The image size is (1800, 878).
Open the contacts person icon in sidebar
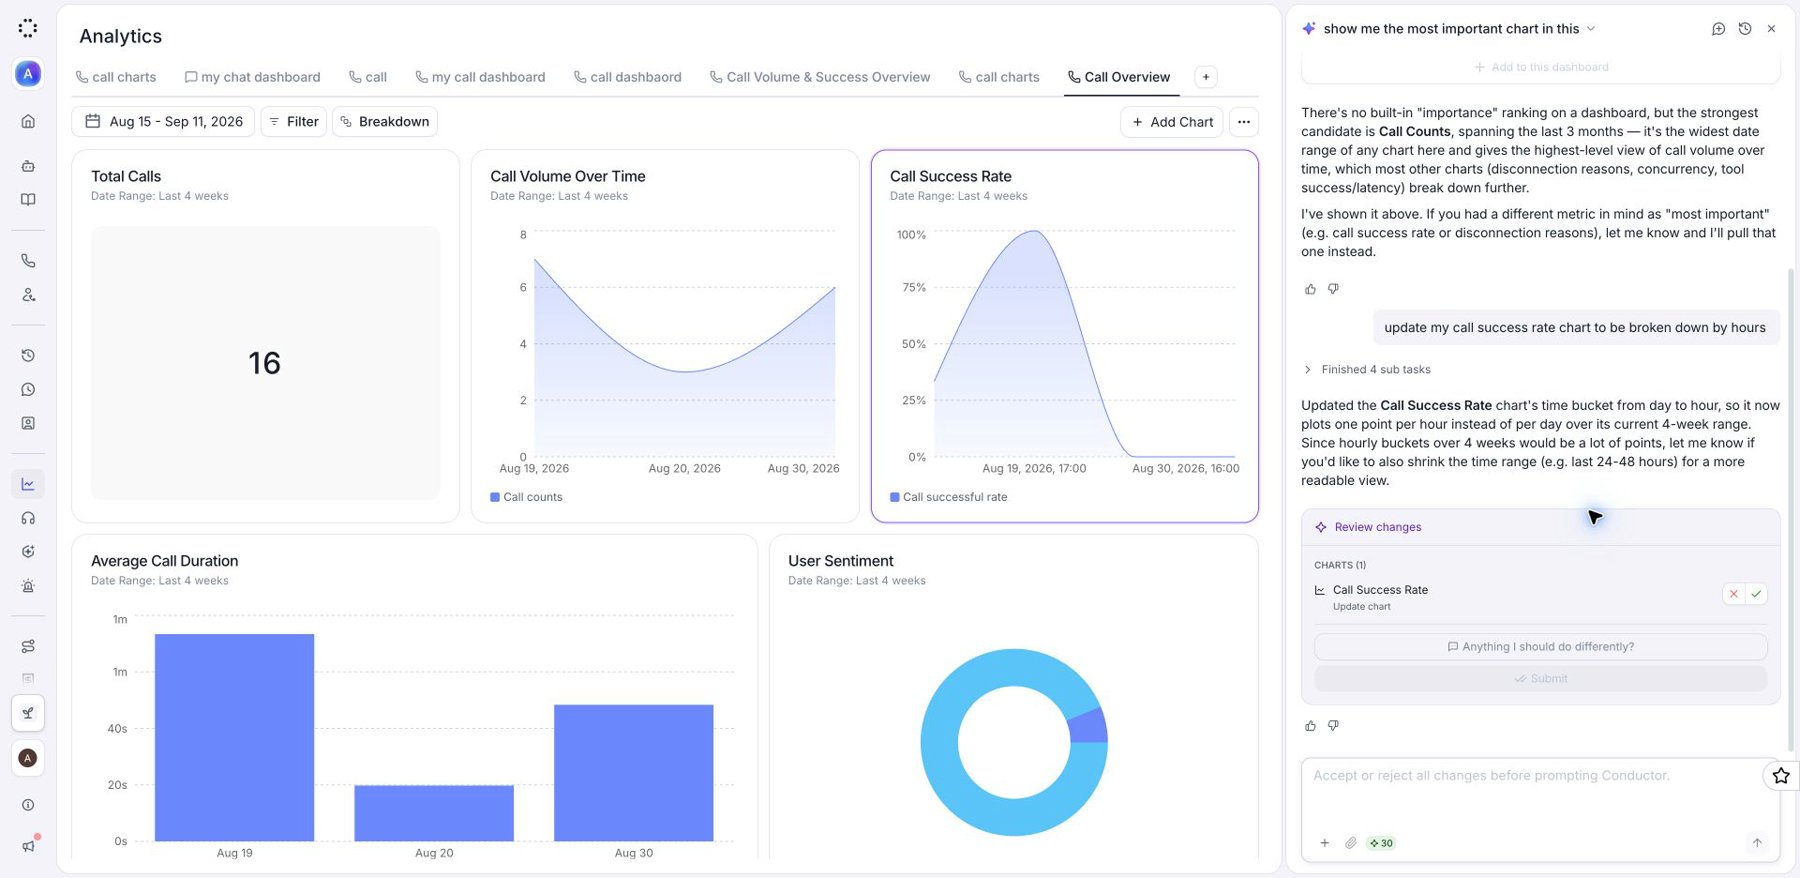28,295
